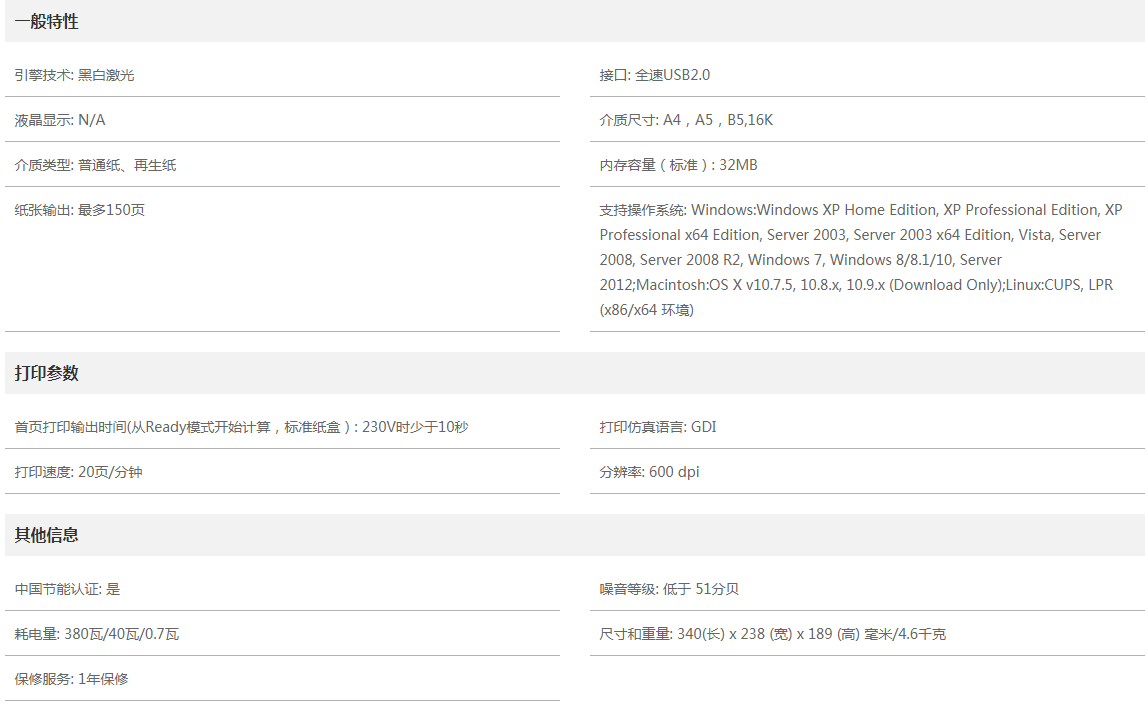The width and height of the screenshot is (1147, 704).
Task: Click the 打印速度 20页/分钟 entry
Action: pyautogui.click(x=79, y=472)
